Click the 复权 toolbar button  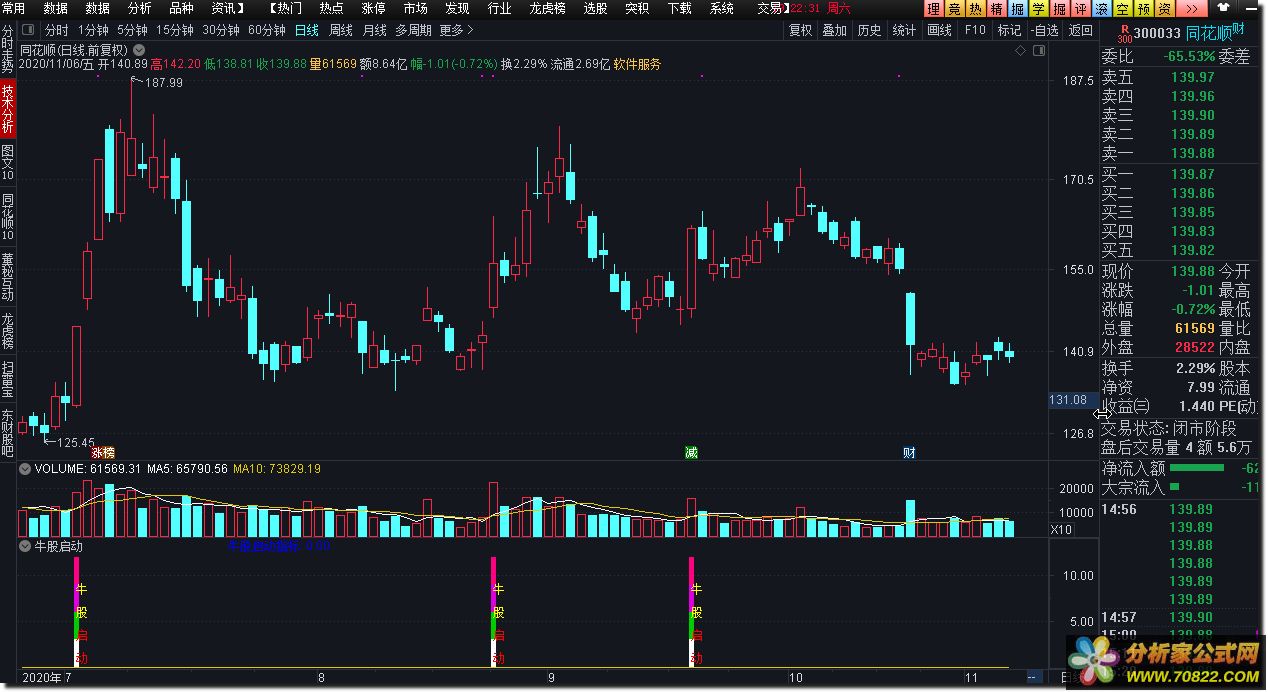pos(801,30)
